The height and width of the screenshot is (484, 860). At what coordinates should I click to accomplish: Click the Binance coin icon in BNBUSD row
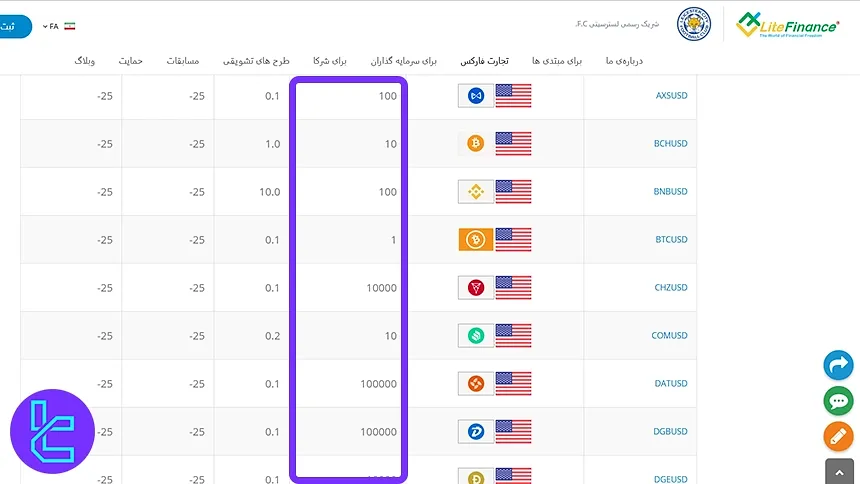tap(476, 191)
